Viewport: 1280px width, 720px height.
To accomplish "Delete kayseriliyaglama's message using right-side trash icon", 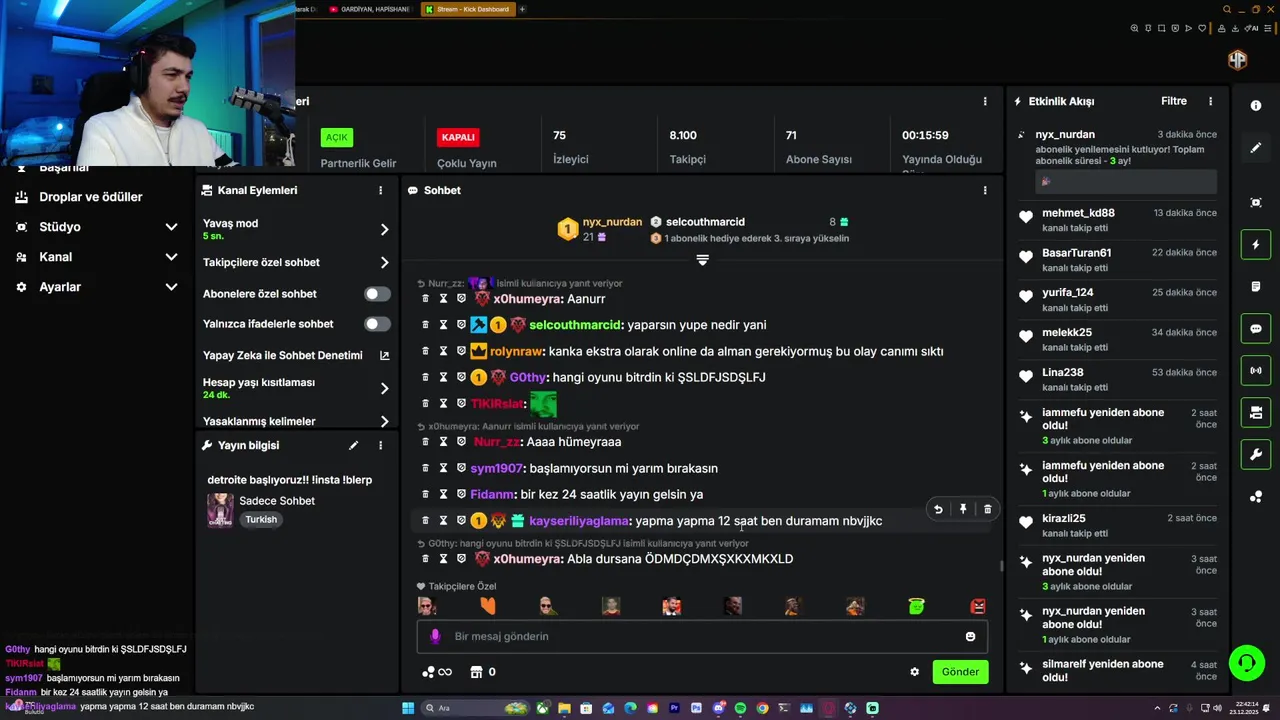I will coord(988,509).
